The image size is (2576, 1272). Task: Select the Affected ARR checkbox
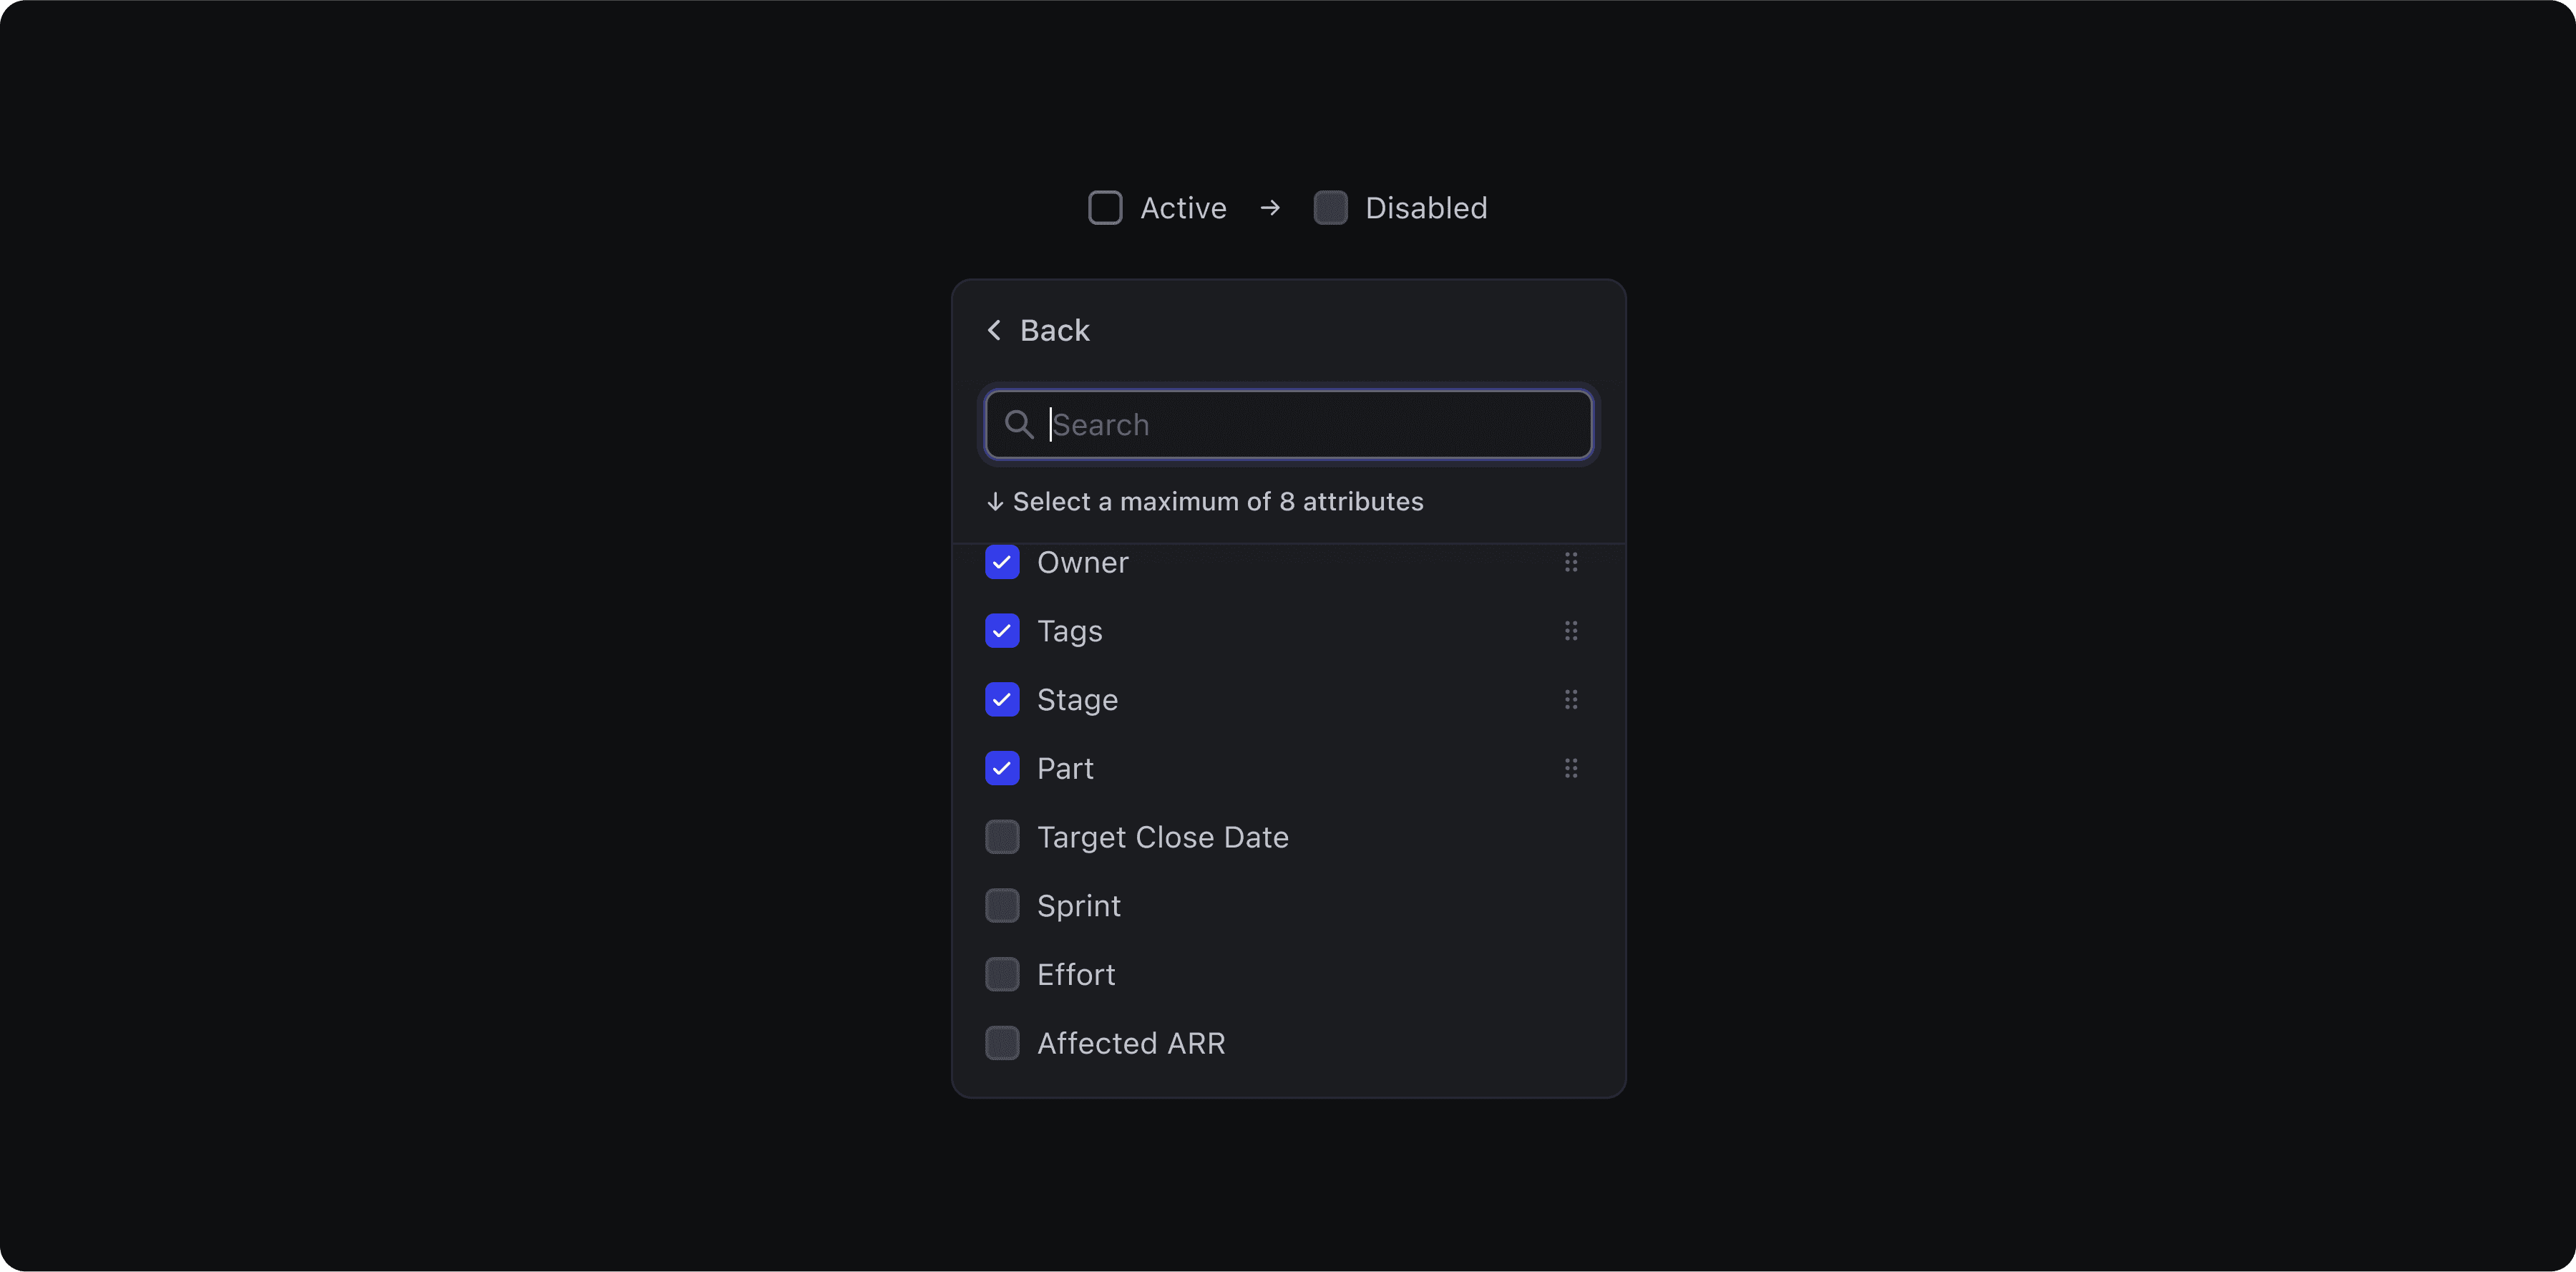[x=1002, y=1043]
